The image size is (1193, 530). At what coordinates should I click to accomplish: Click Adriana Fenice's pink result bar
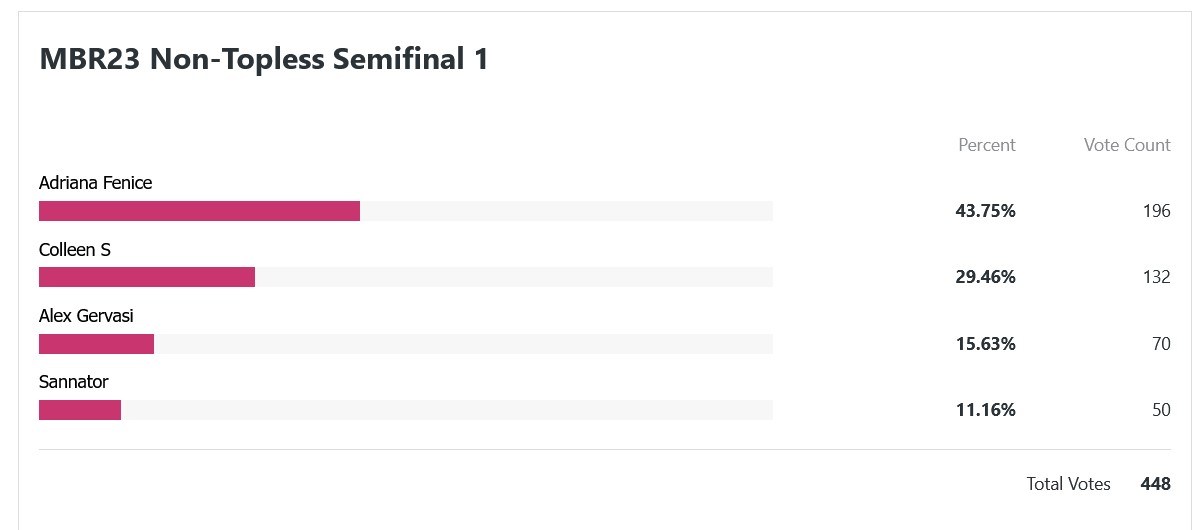click(x=199, y=211)
